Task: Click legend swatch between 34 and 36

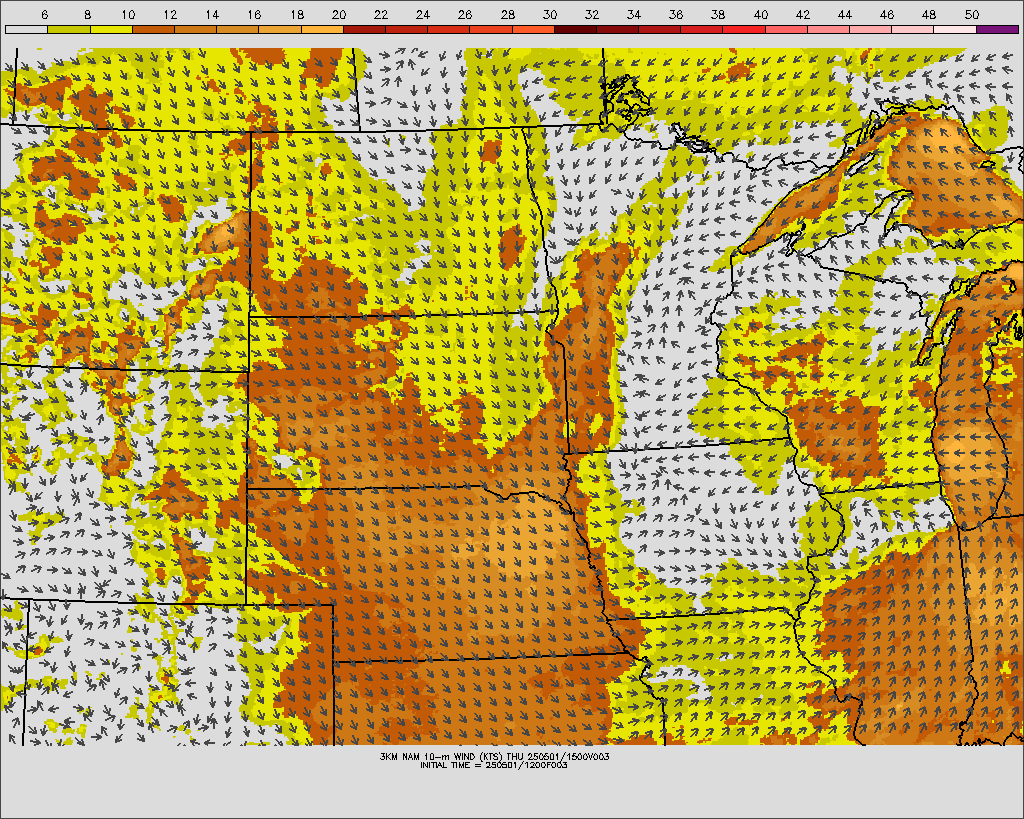Action: click(660, 29)
